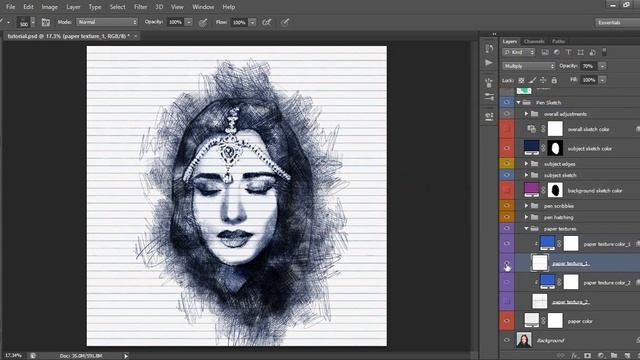Filter layers by shape layers icon

pos(580,52)
